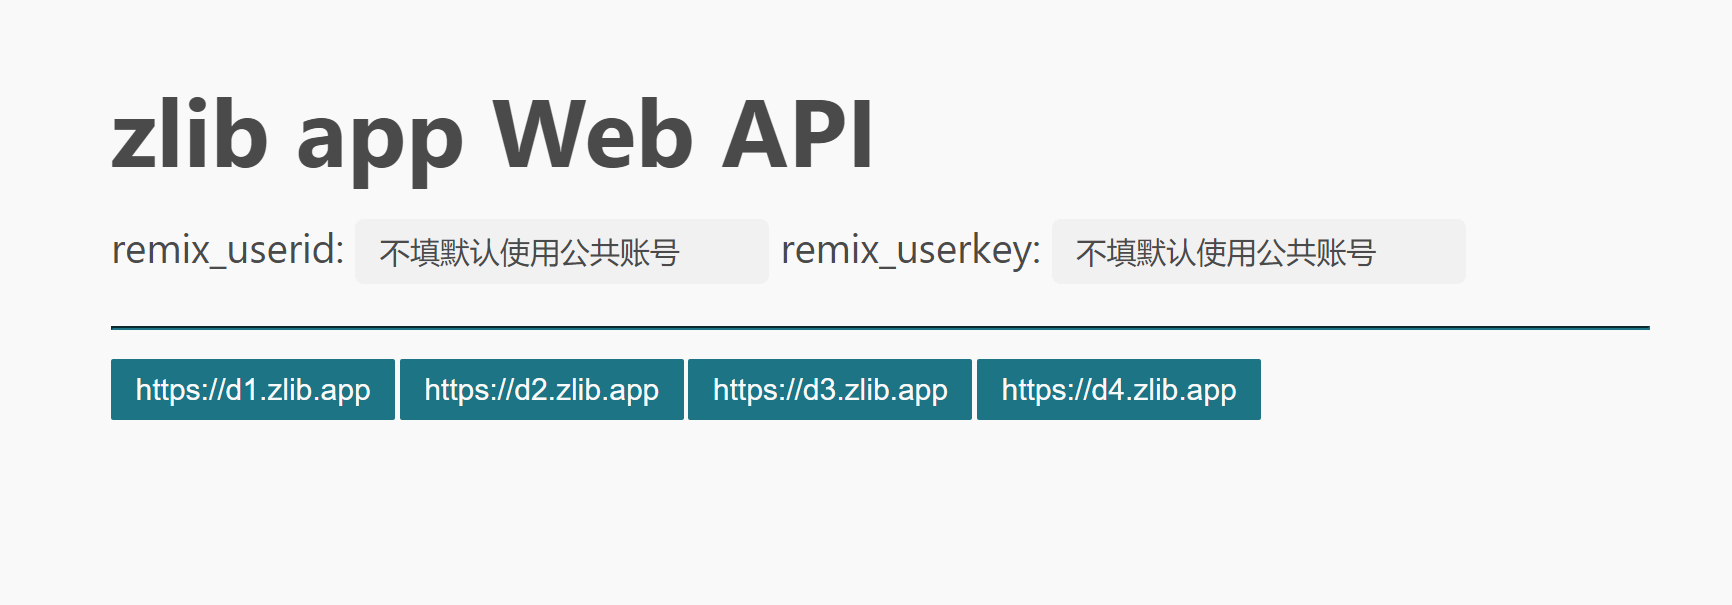The width and height of the screenshot is (1732, 605).
Task: Click the word "zlib" in the heading
Action: [190, 135]
